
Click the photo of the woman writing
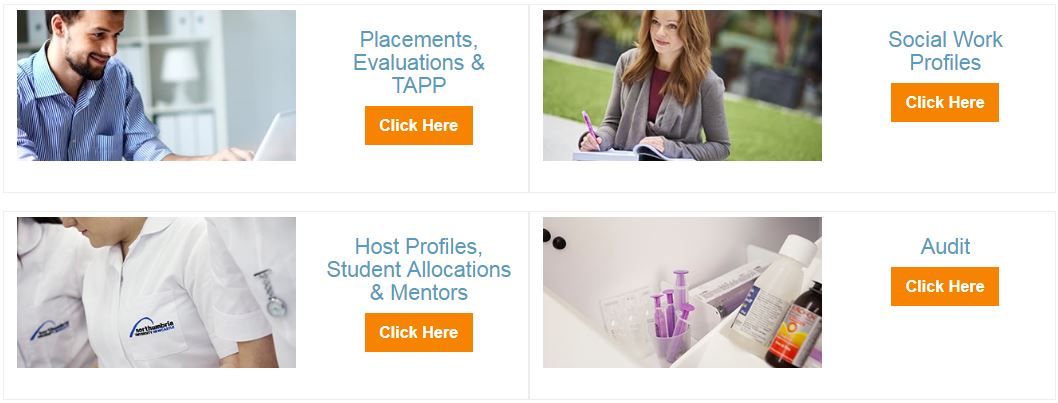pos(682,85)
